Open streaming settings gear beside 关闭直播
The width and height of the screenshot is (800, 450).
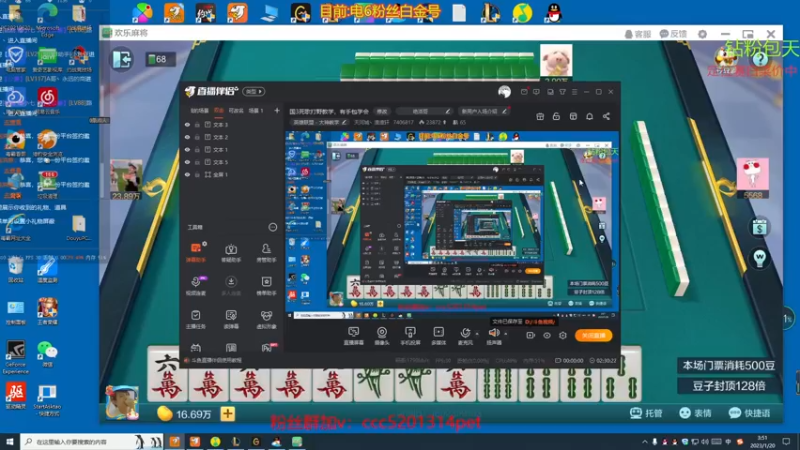click(563, 335)
